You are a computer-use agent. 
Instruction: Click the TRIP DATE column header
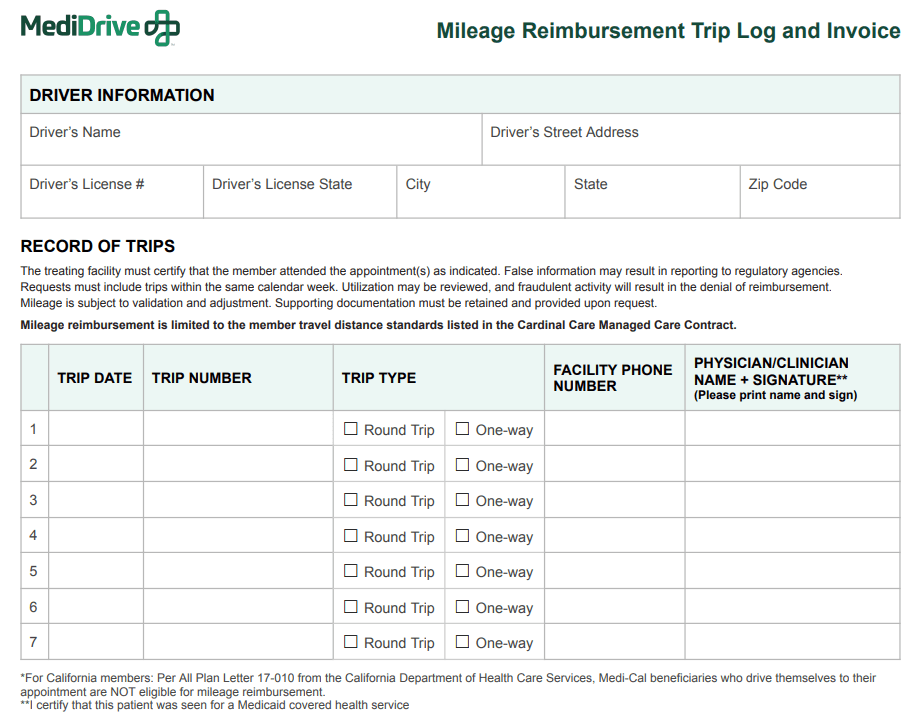point(94,378)
